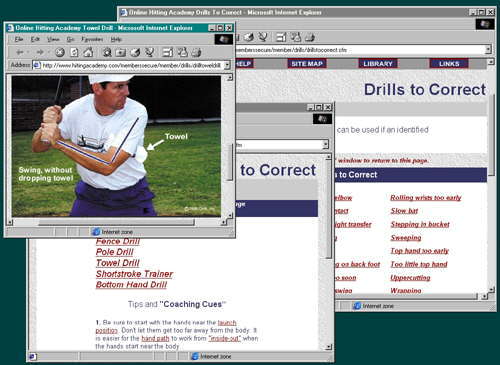Click the Windows logo throbber in Towel Drill window
Image resolution: width=500 pixels, height=365 pixels.
click(x=223, y=39)
